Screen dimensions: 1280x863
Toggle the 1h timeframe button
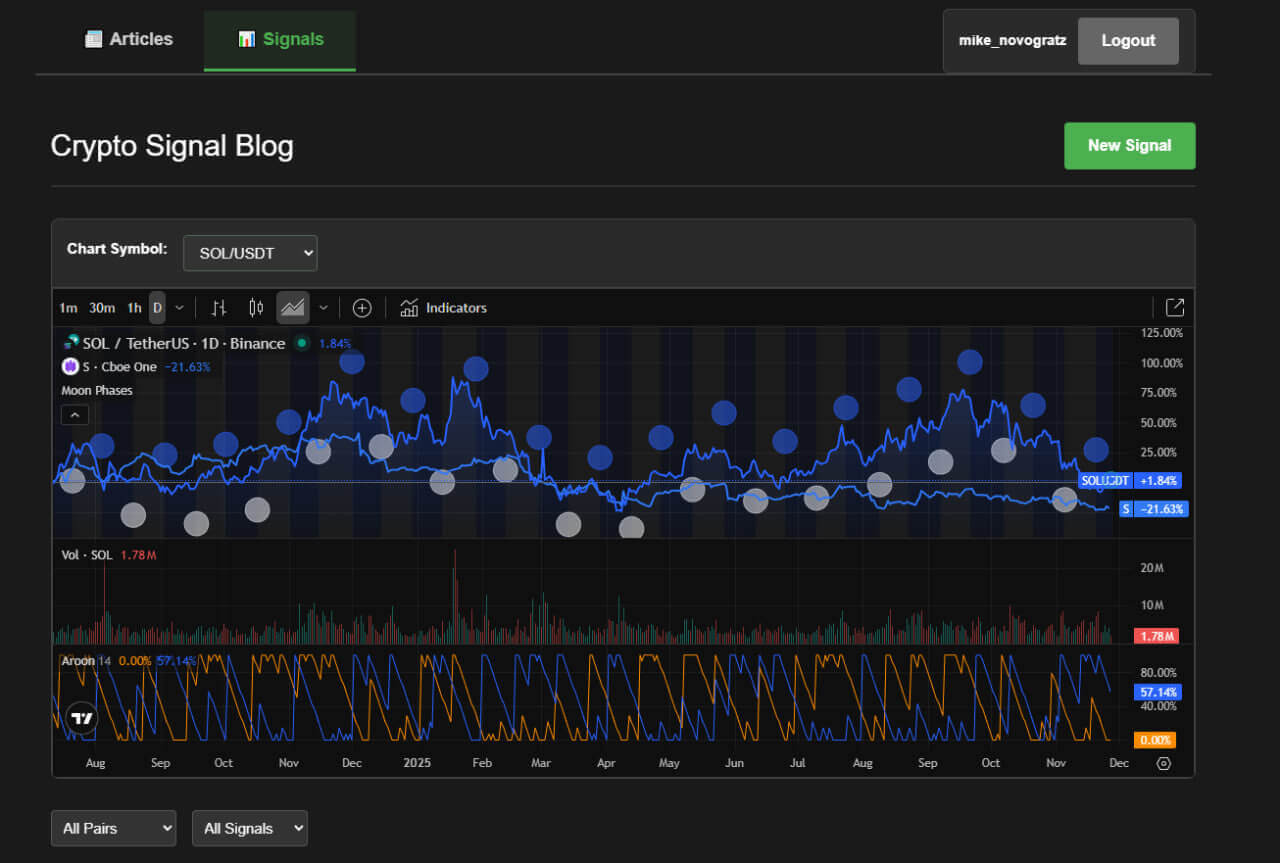click(x=134, y=308)
